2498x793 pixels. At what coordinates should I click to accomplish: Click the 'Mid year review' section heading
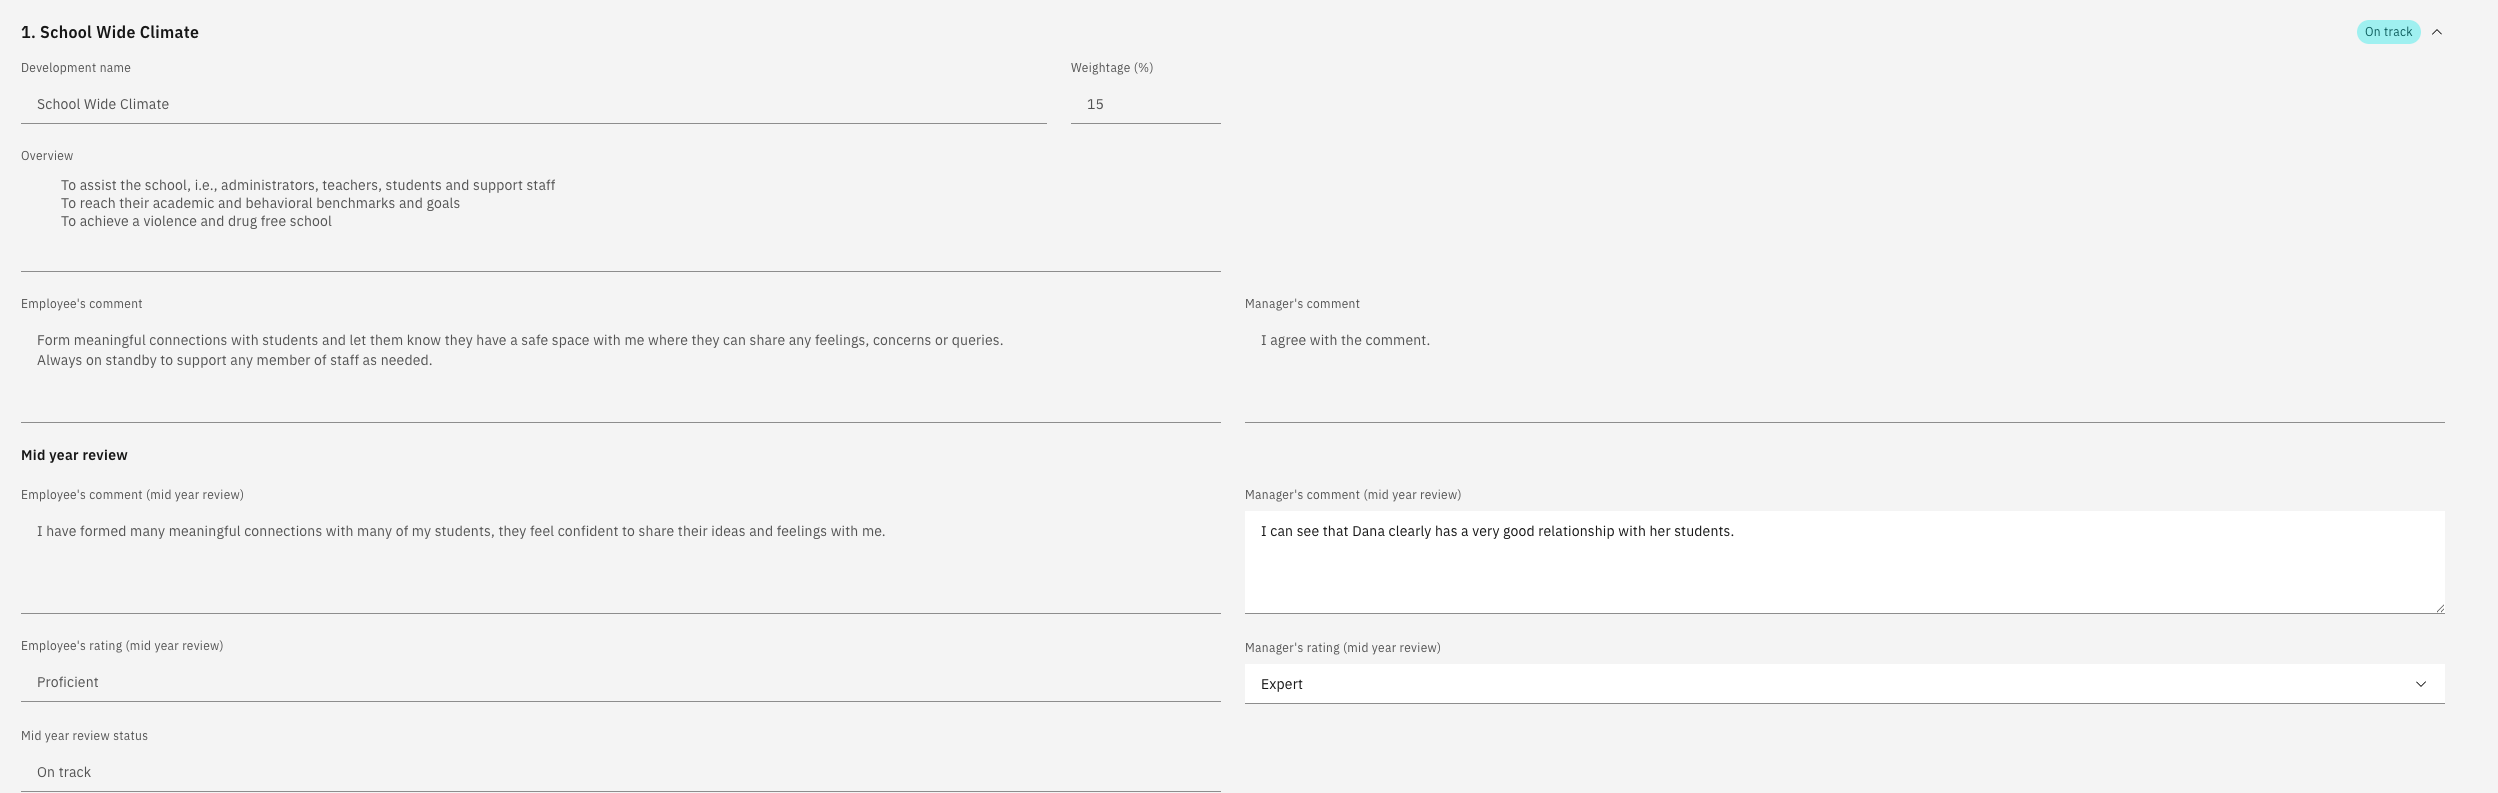[74, 455]
